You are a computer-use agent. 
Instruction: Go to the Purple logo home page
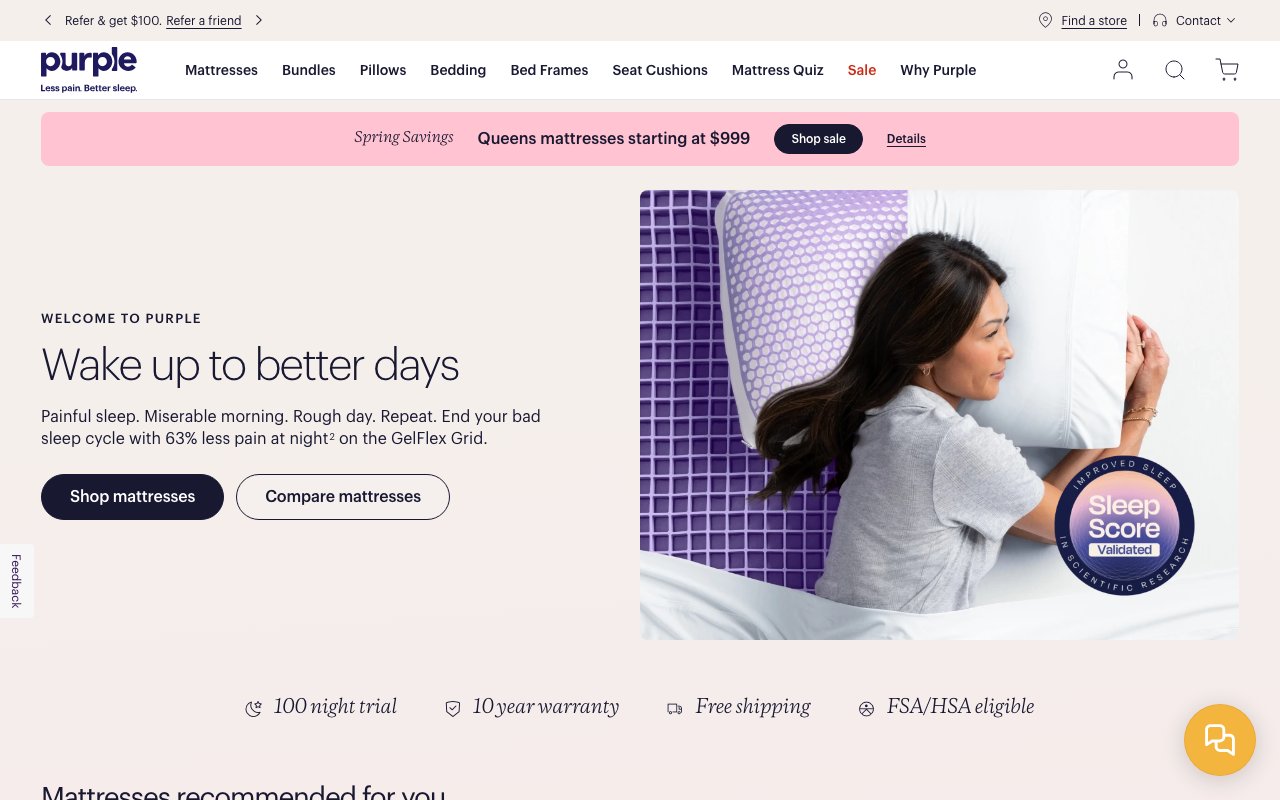(89, 70)
